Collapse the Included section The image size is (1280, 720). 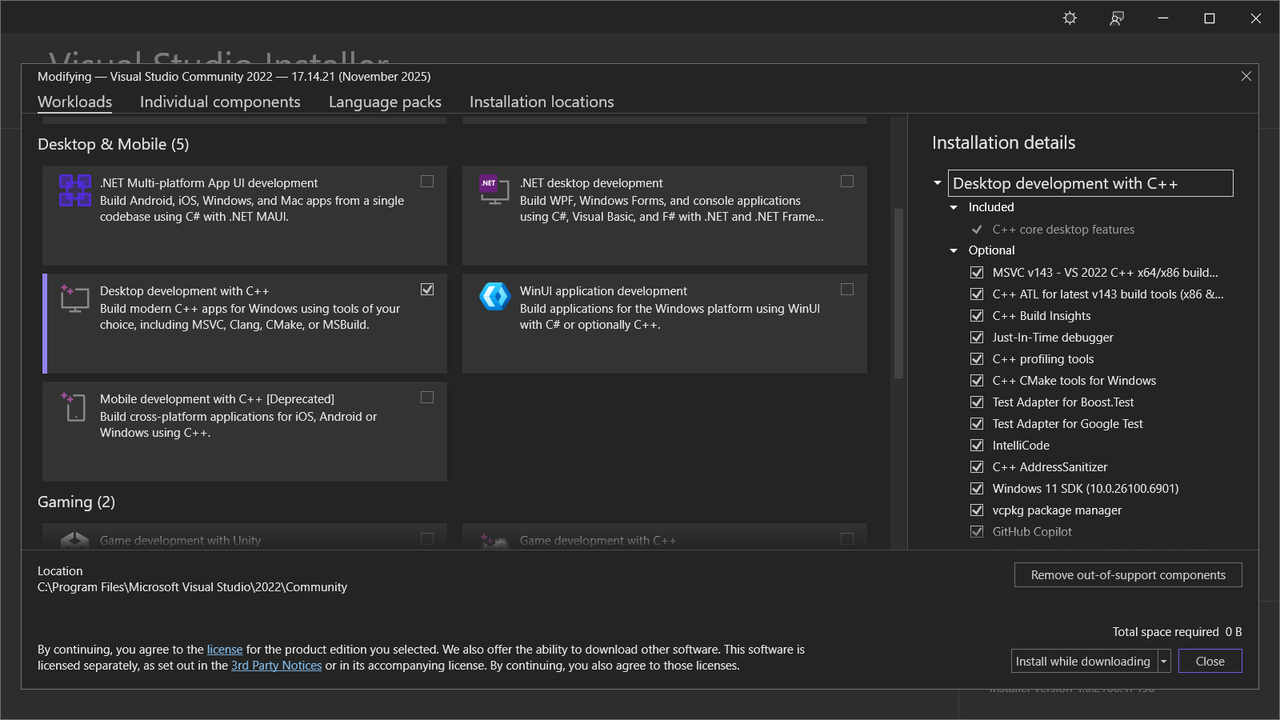coord(954,208)
